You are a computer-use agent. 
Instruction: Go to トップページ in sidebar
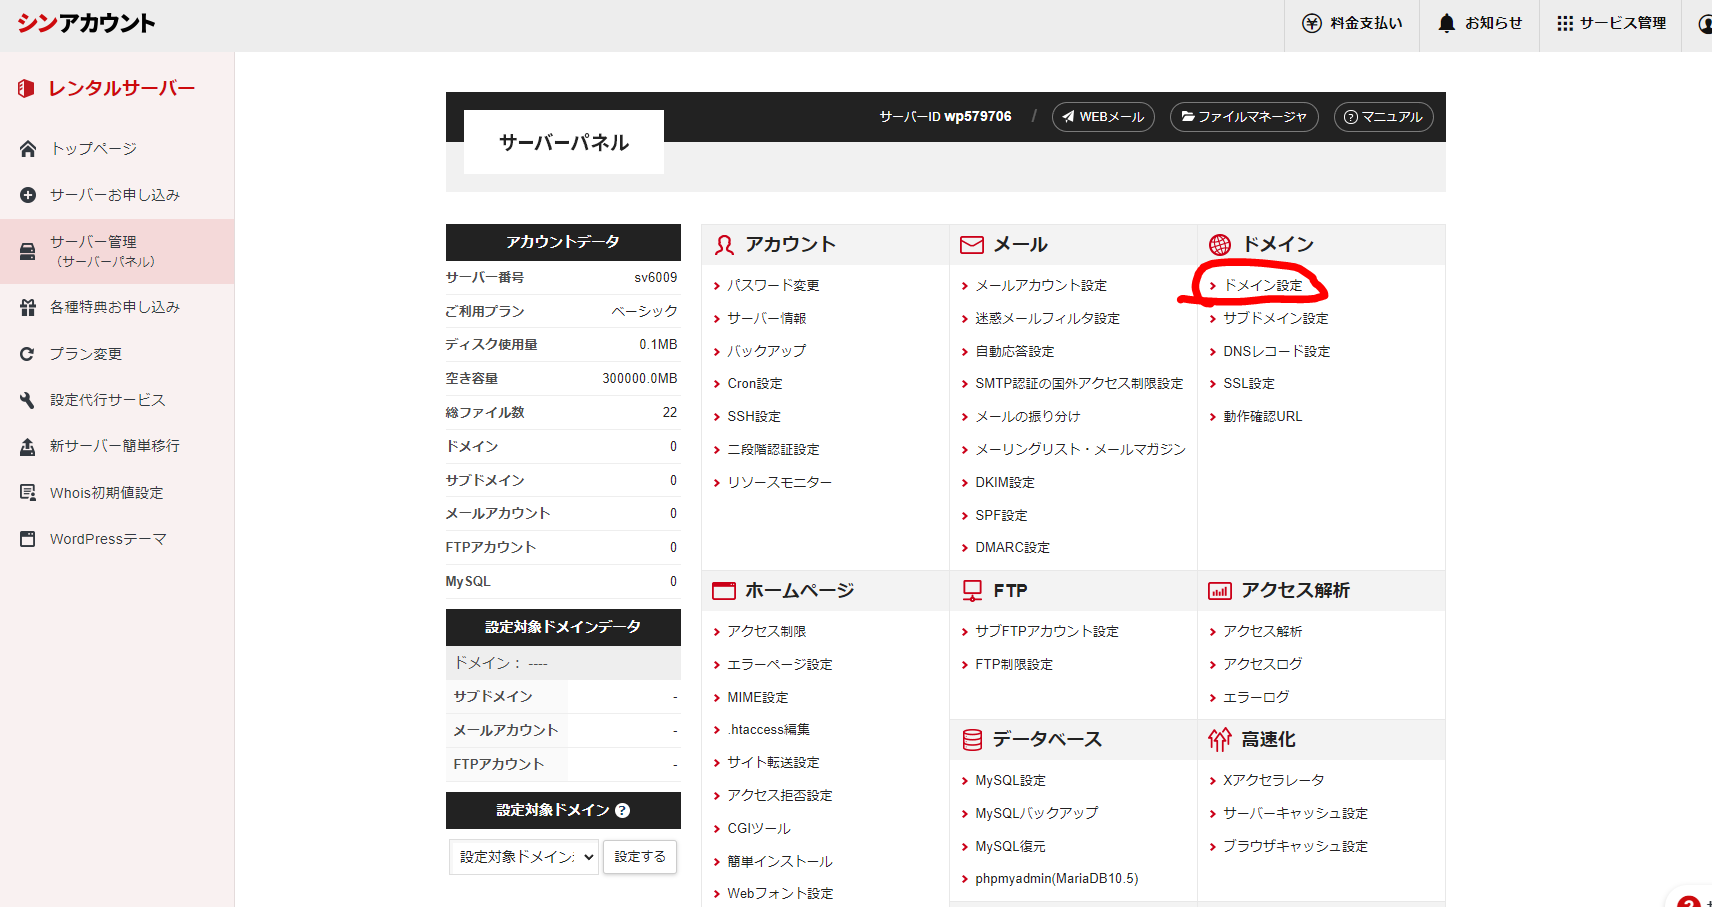[94, 149]
